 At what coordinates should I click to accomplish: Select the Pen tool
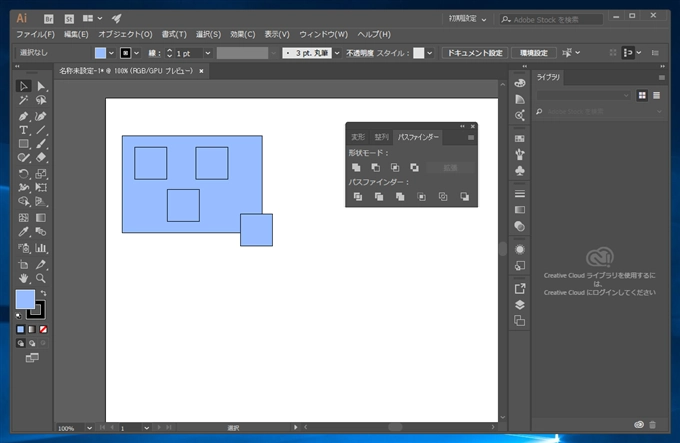23,116
